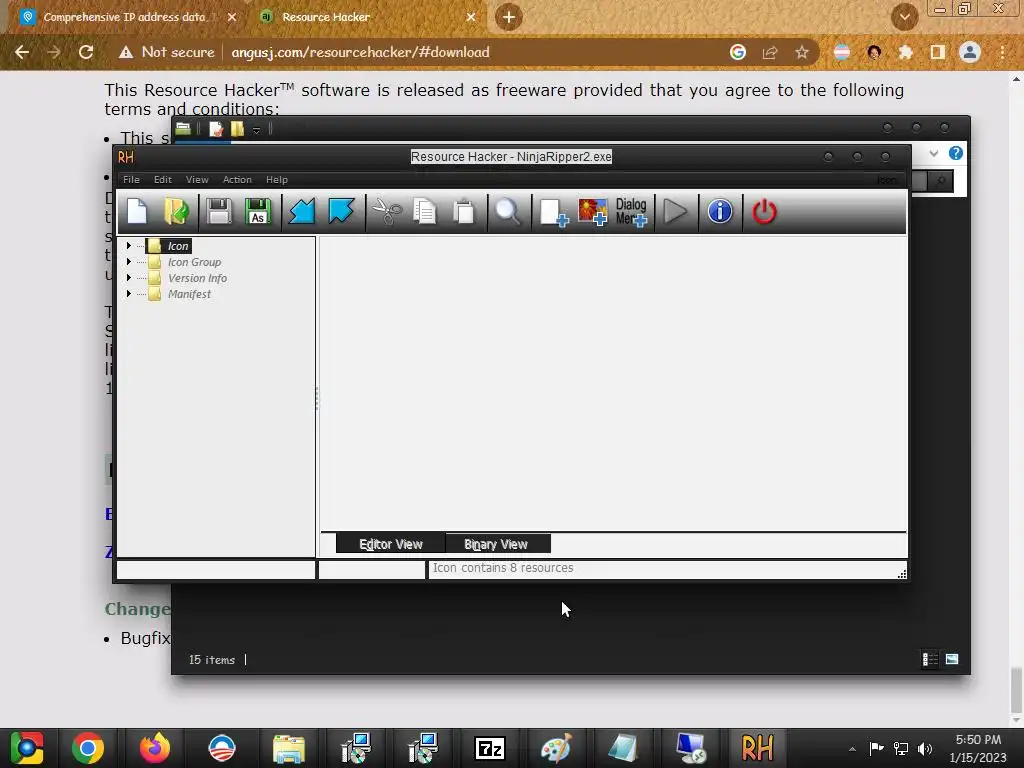Open the Chrome profile avatar

coord(970,52)
